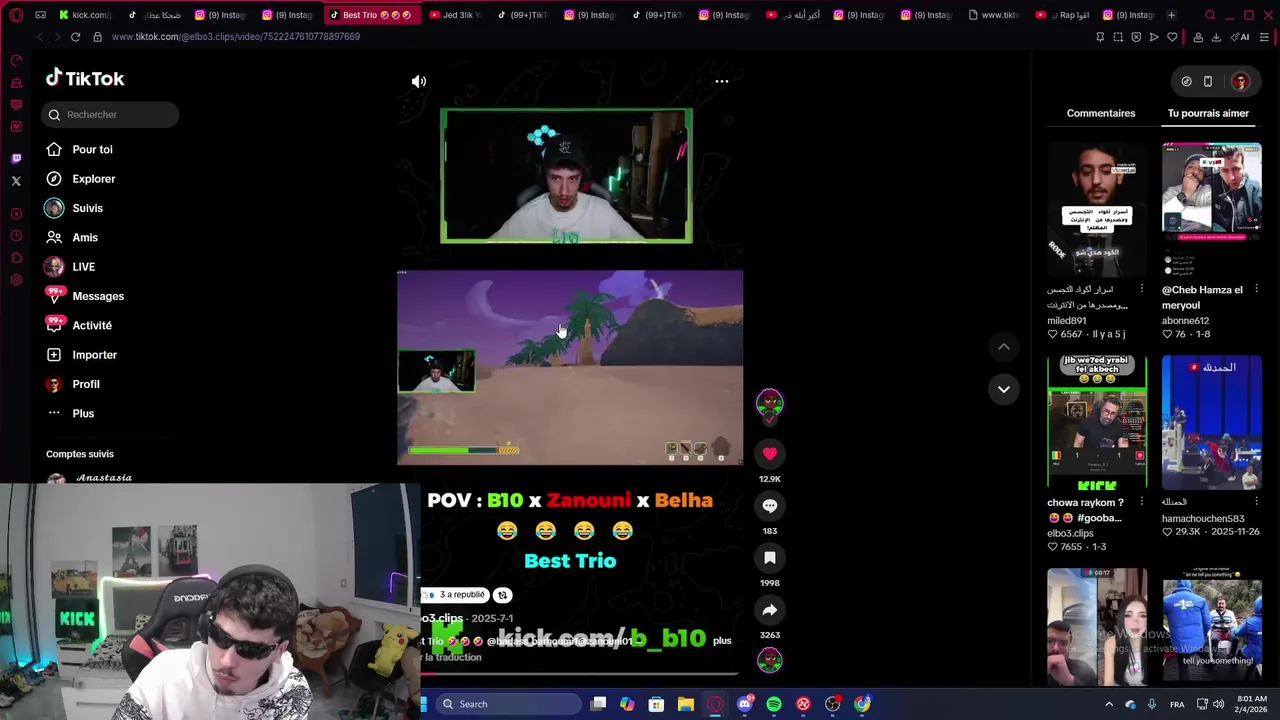Open the user profile avatar at top right
1280x720 pixels.
tap(1240, 82)
